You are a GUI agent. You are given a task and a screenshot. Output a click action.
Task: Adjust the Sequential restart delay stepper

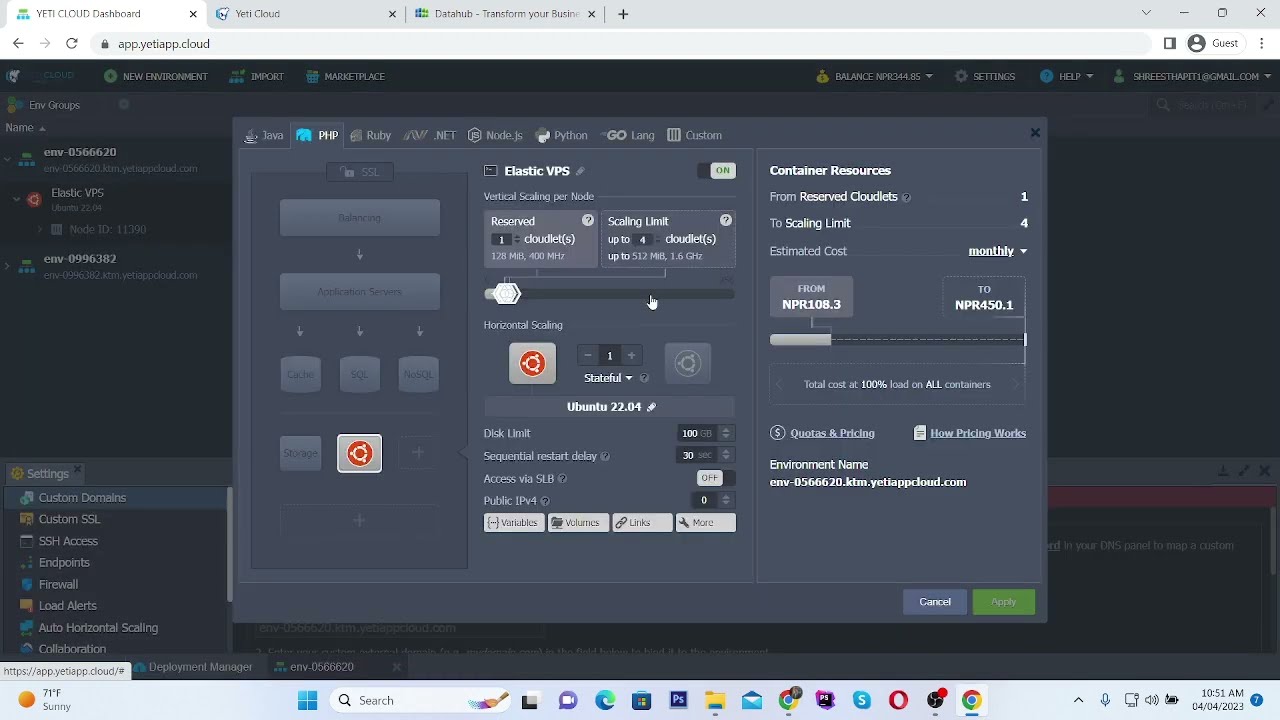coord(726,456)
